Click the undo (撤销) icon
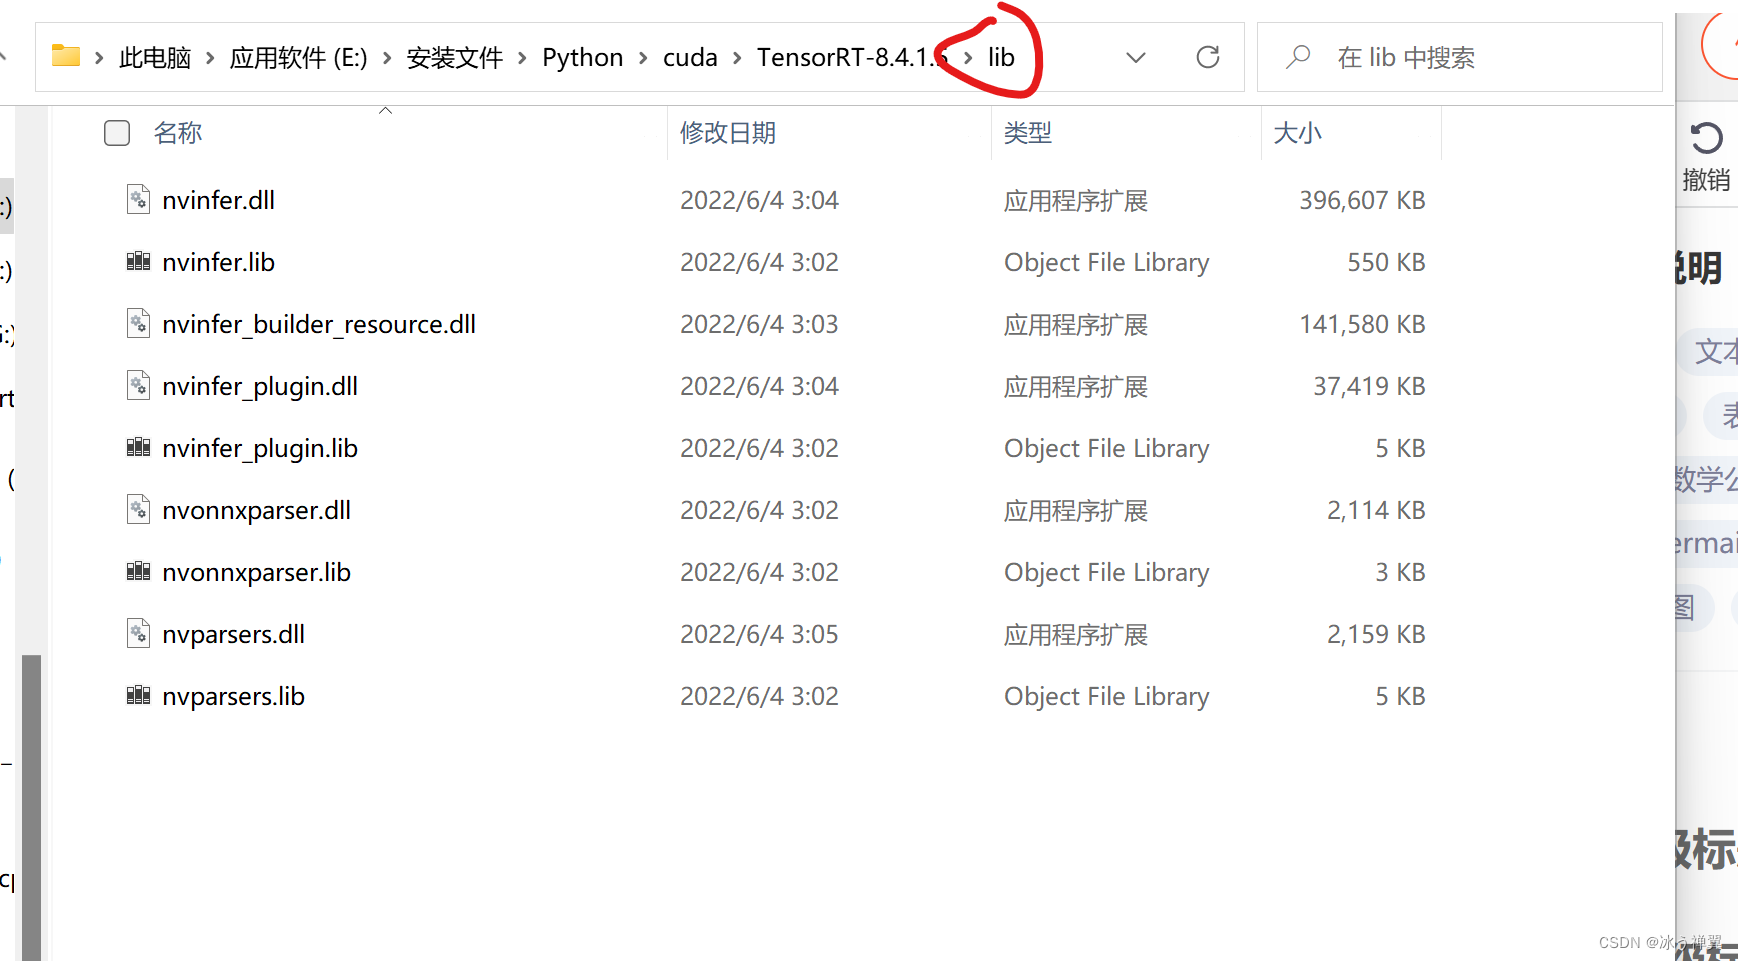Viewport: 1738px width, 961px height. 1706,138
